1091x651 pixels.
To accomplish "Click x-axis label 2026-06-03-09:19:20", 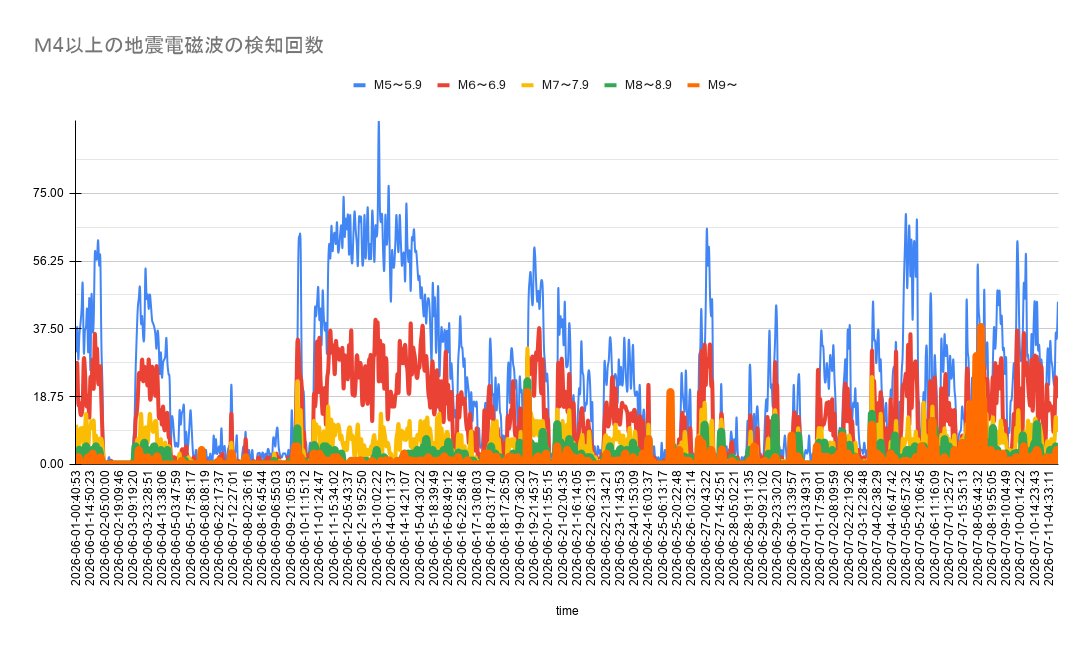I will (x=133, y=528).
